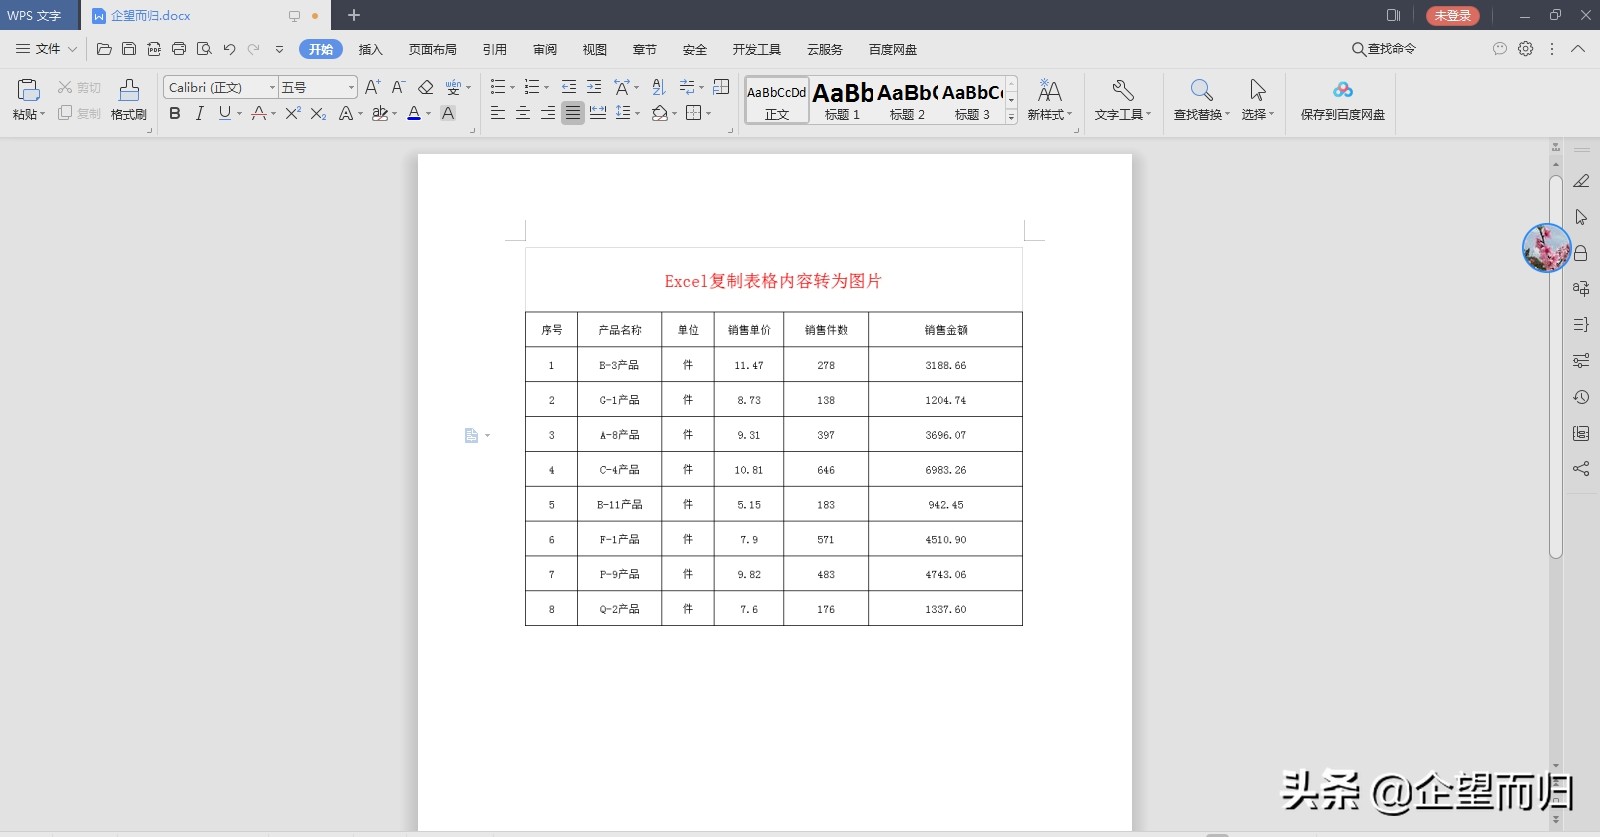
Task: Switch to the 视图 tab
Action: point(594,49)
